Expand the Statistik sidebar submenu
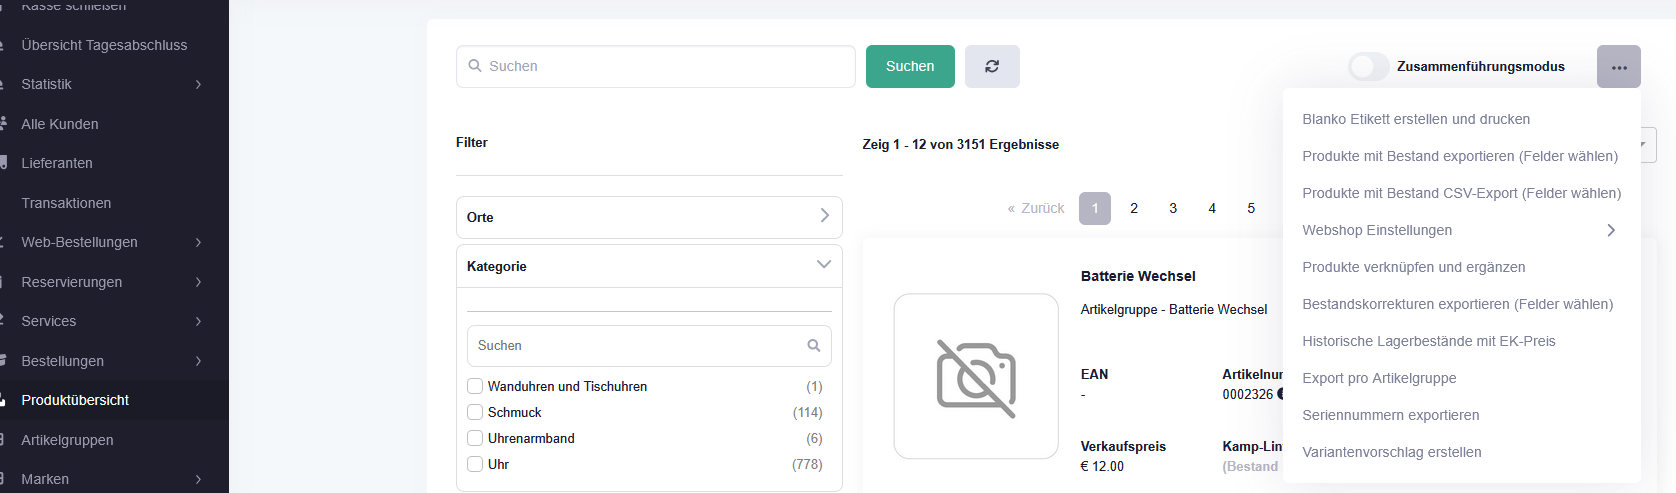This screenshot has height=493, width=1676. tap(198, 84)
